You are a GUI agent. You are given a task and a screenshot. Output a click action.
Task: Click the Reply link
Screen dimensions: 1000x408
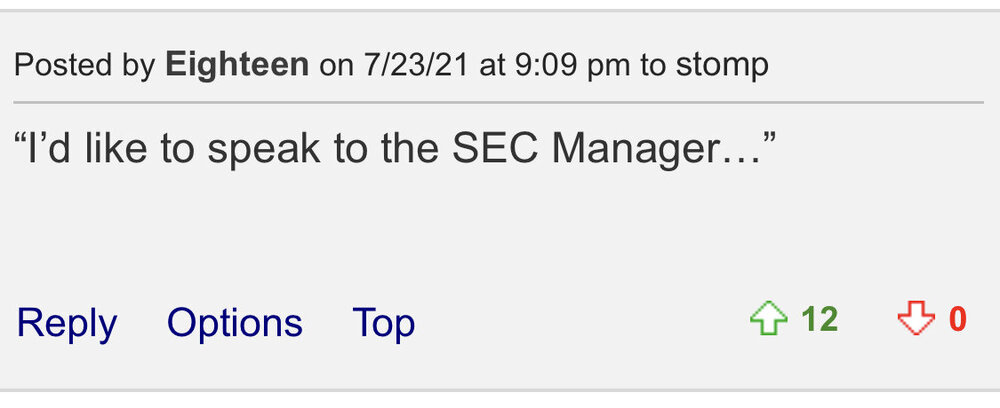[x=67, y=323]
